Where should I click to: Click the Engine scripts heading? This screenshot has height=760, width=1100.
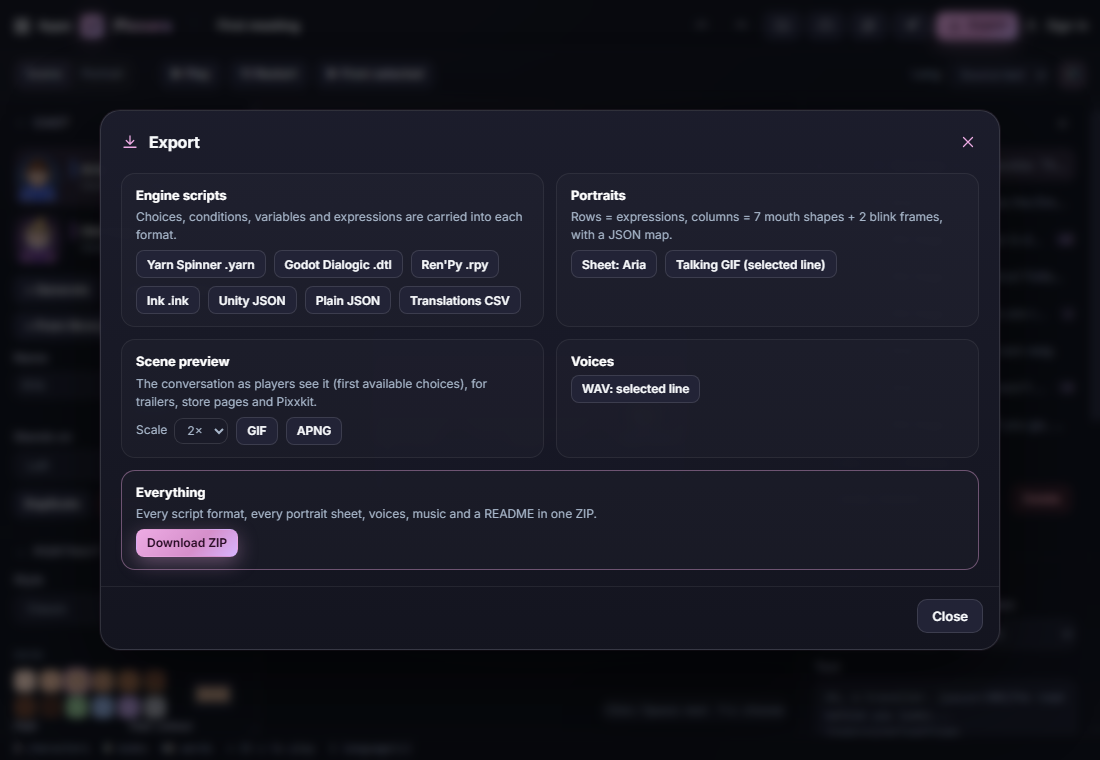[181, 196]
